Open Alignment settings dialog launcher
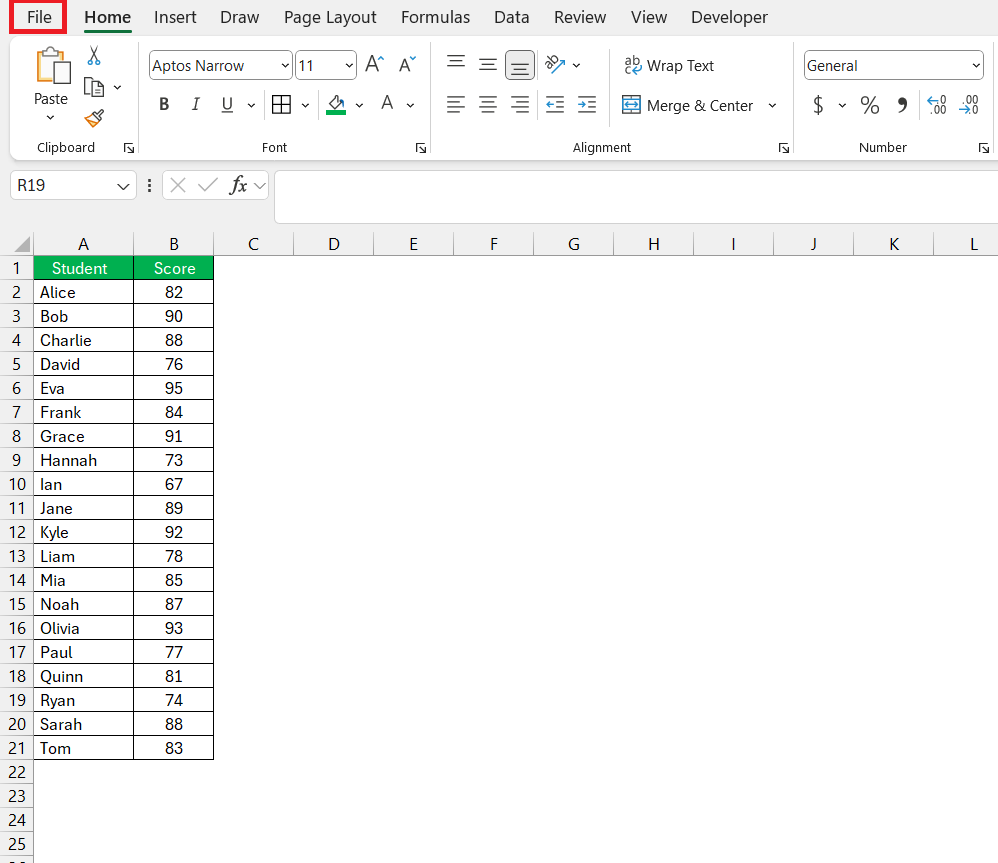Viewport: 998px width, 863px height. pos(784,148)
